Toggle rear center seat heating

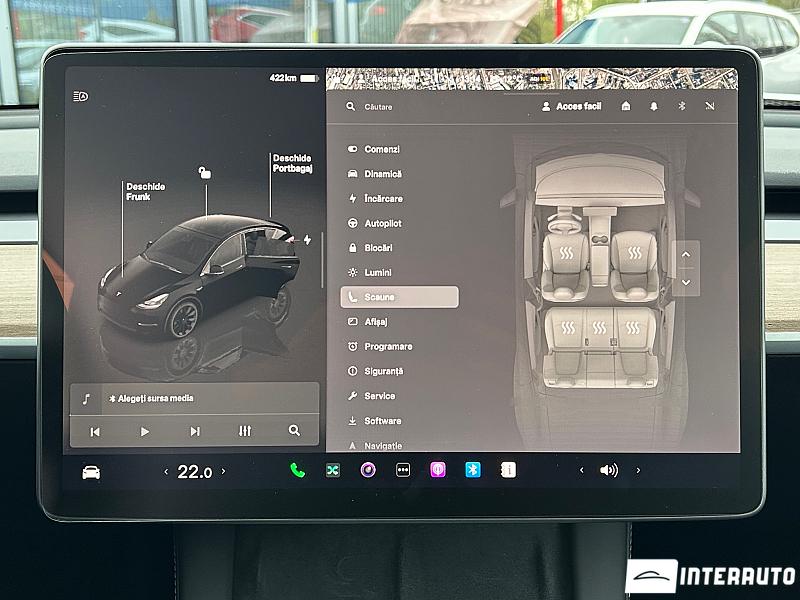(x=599, y=327)
